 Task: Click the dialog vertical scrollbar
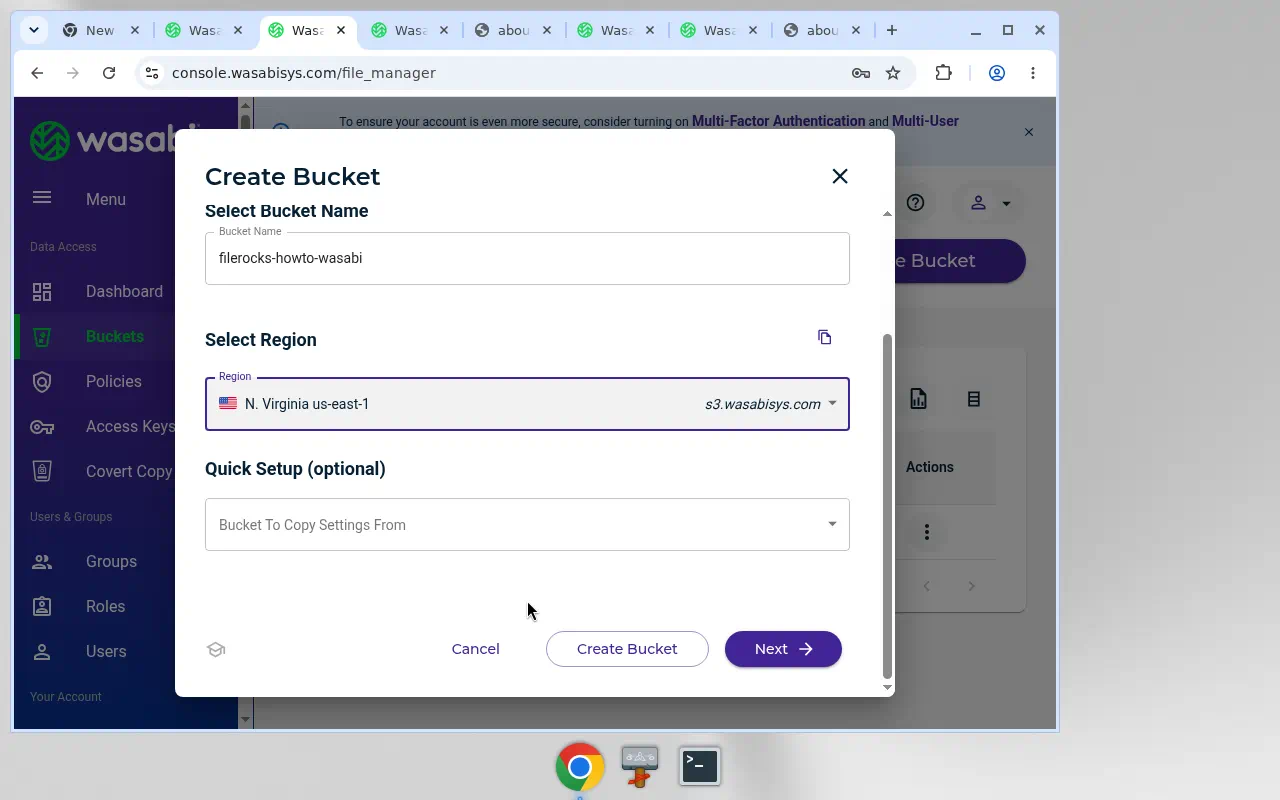pyautogui.click(x=887, y=505)
